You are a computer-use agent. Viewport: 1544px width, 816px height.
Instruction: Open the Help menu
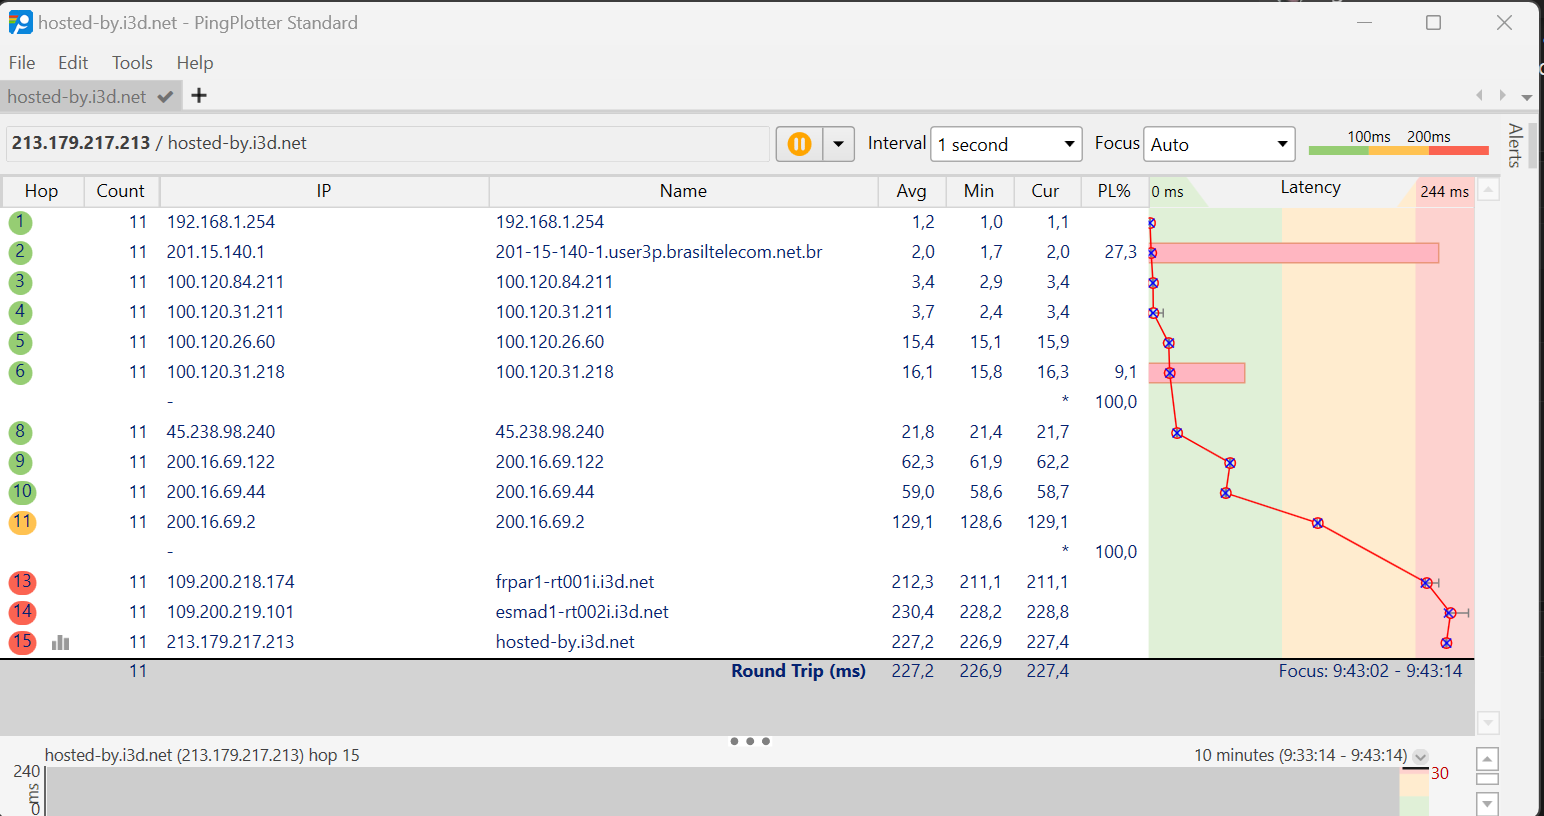(195, 62)
